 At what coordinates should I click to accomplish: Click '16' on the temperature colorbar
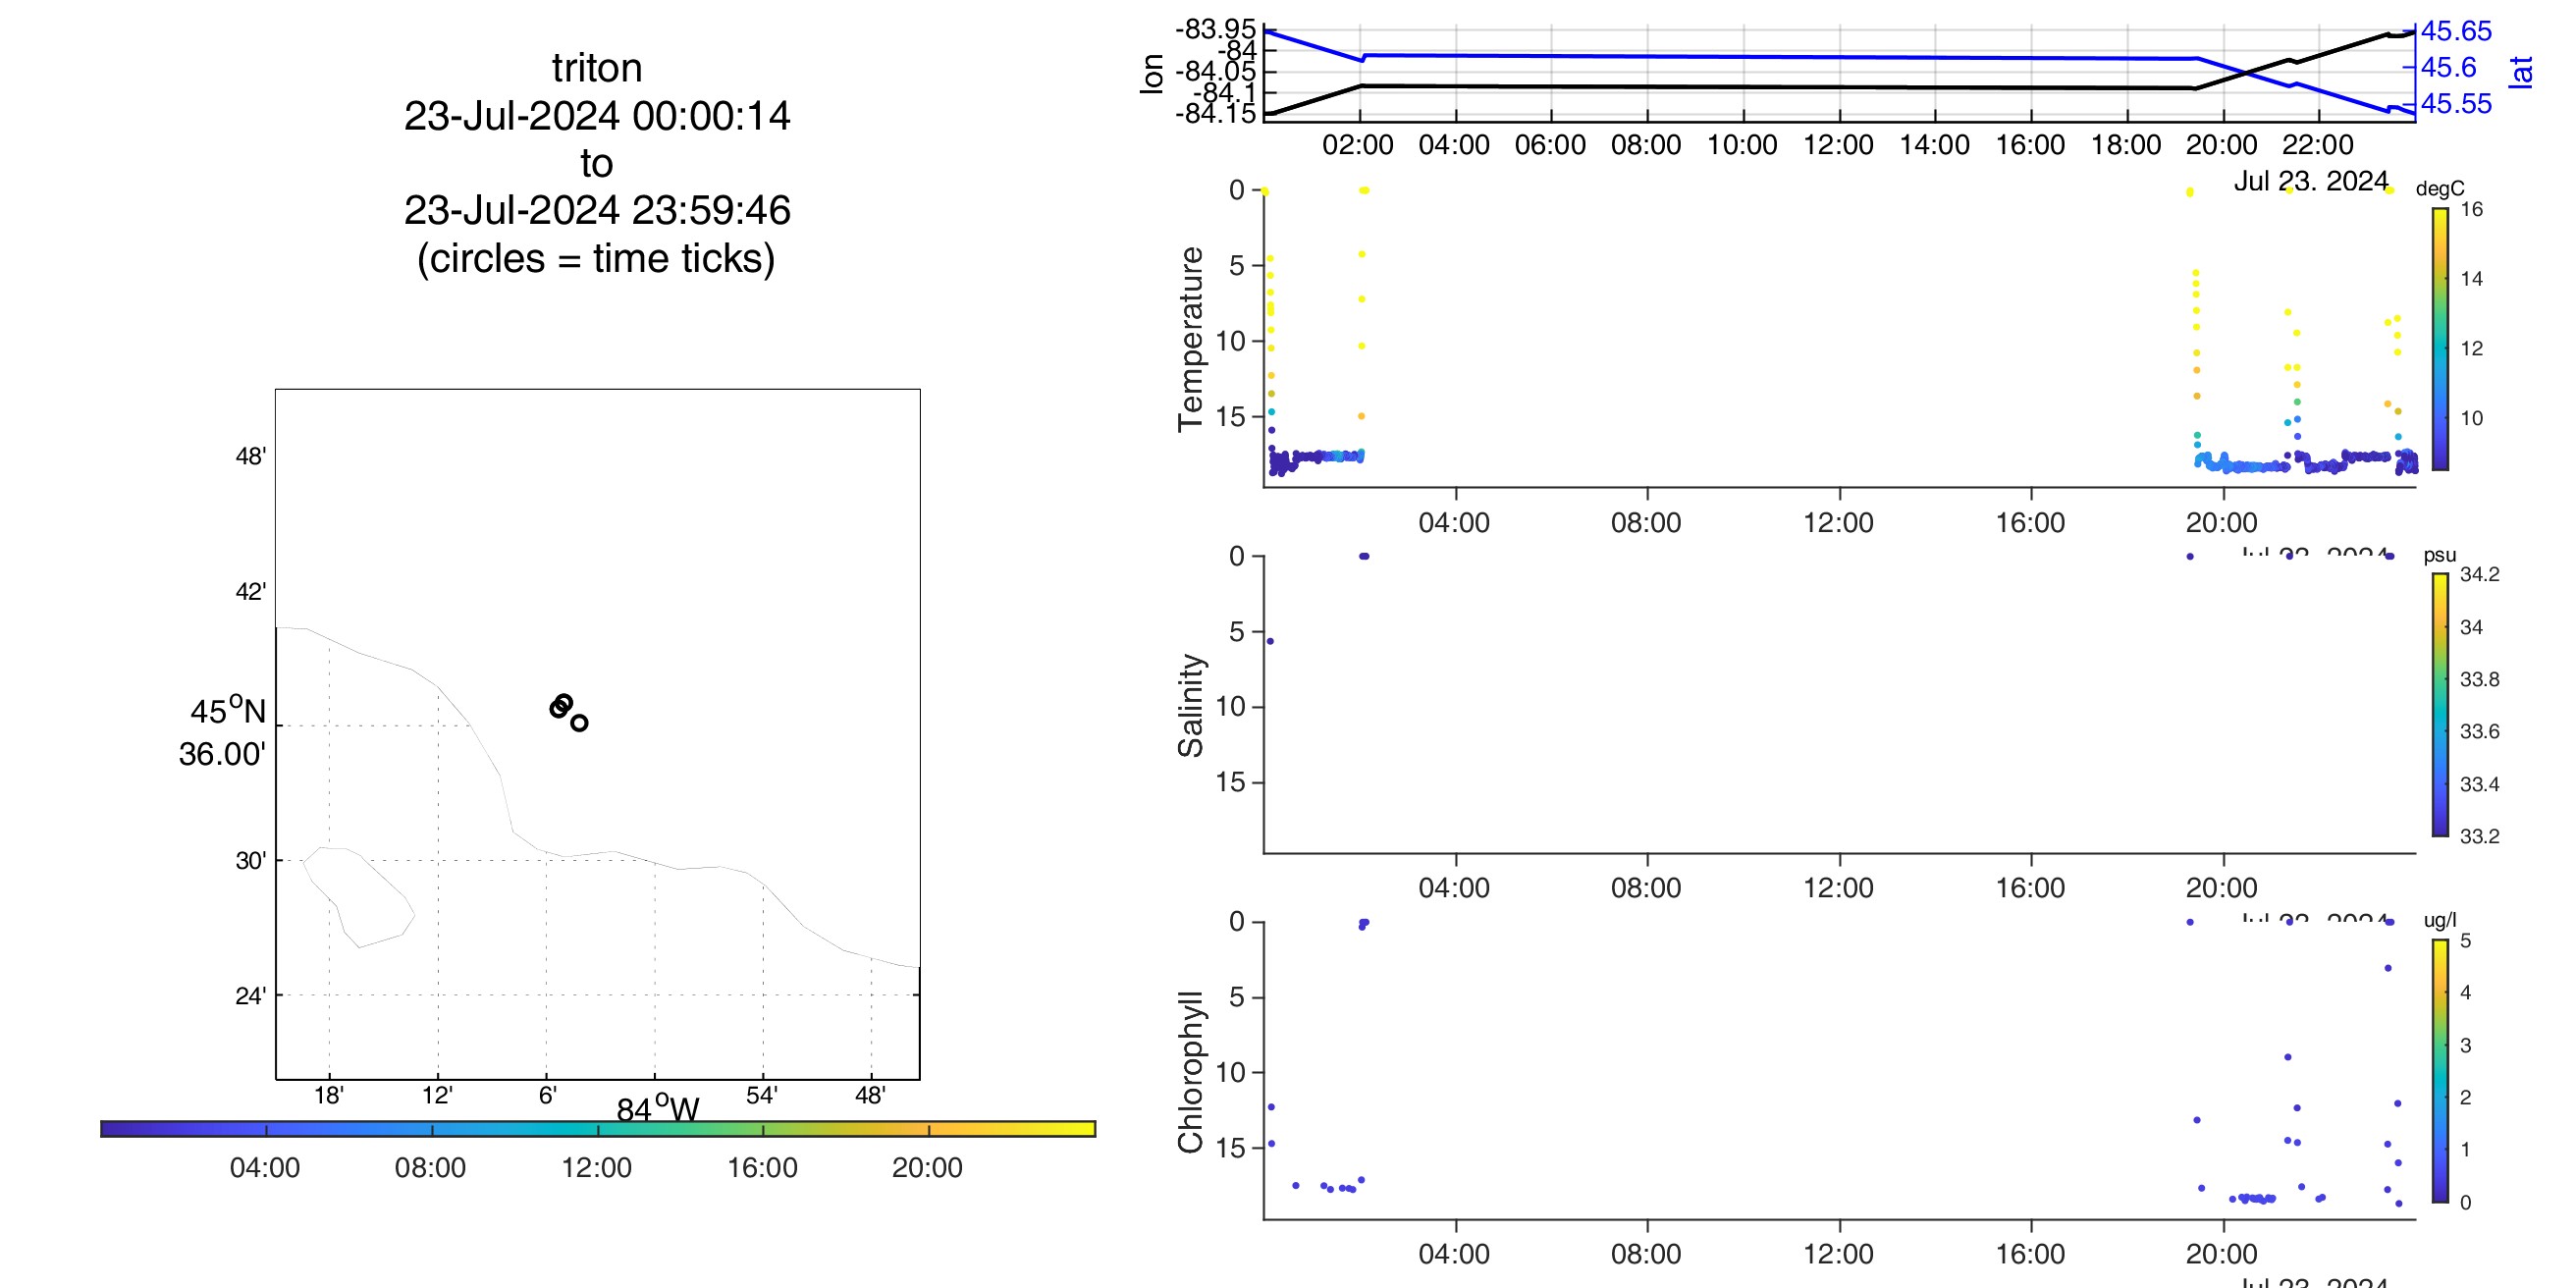click(x=2472, y=209)
